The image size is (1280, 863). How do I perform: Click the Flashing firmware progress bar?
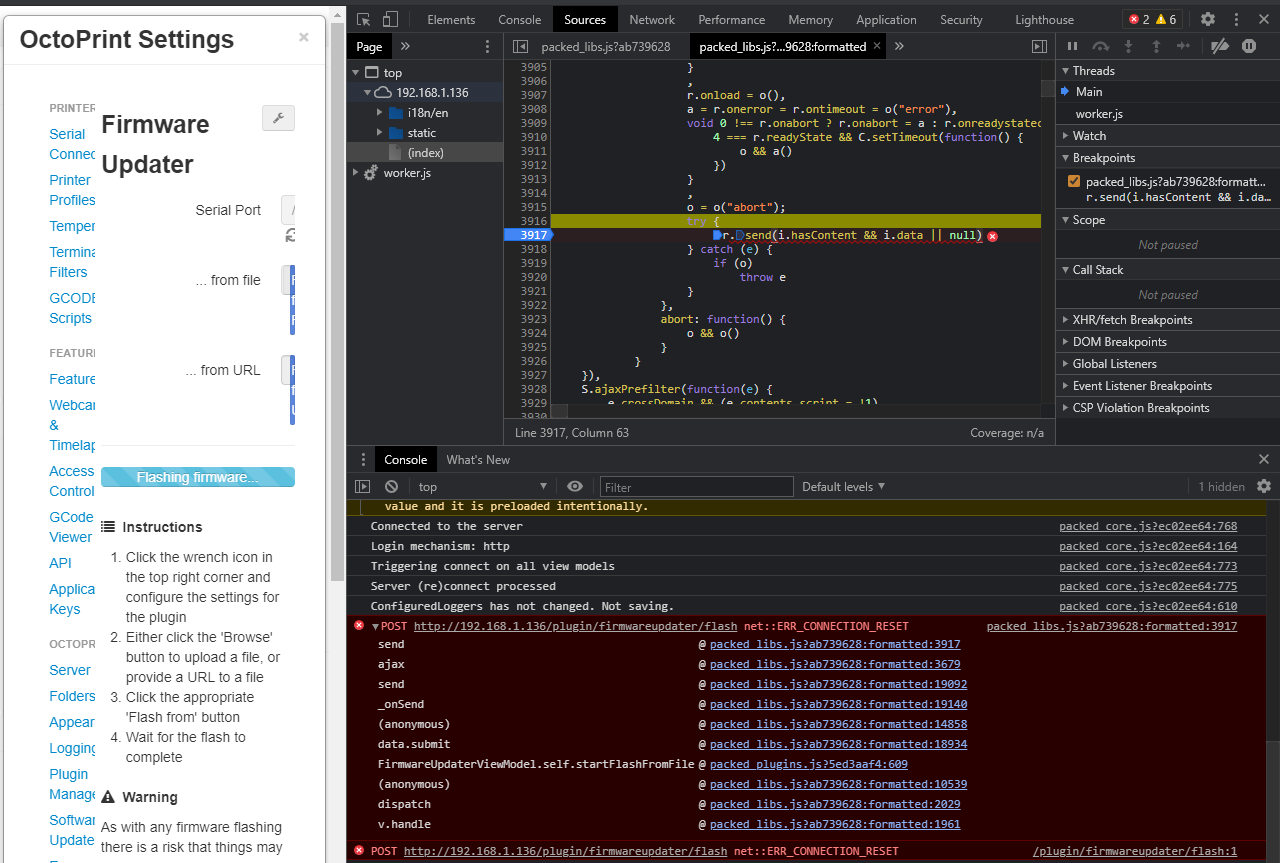(197, 477)
